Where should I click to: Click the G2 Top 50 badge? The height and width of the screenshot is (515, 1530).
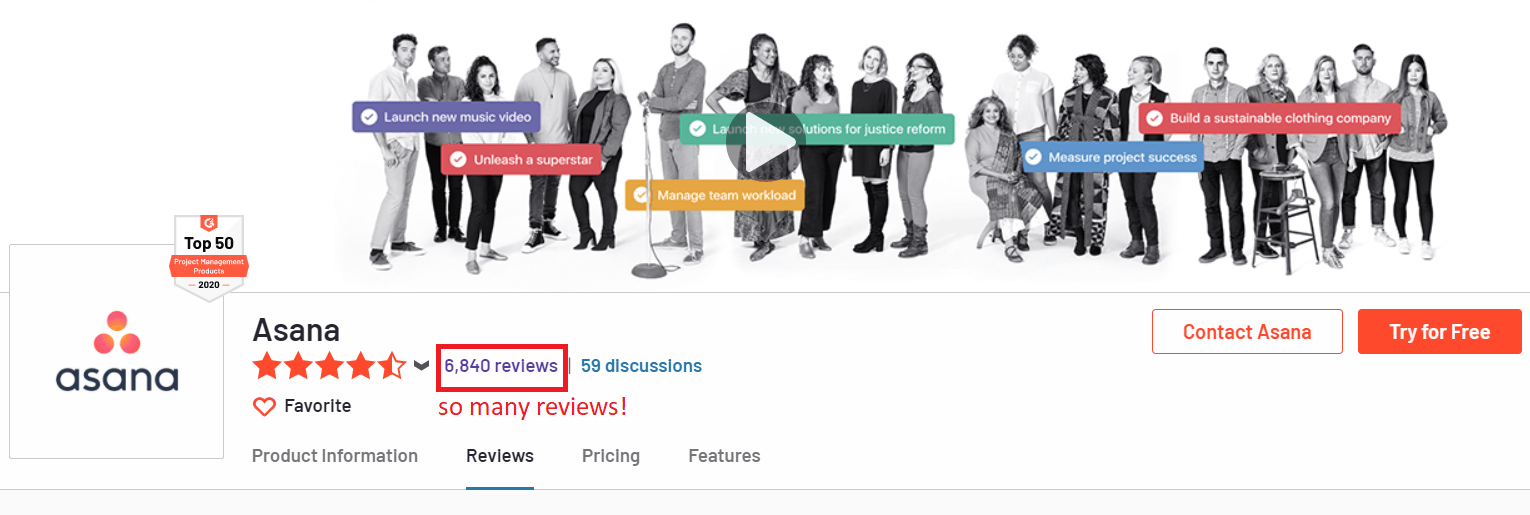(209, 257)
